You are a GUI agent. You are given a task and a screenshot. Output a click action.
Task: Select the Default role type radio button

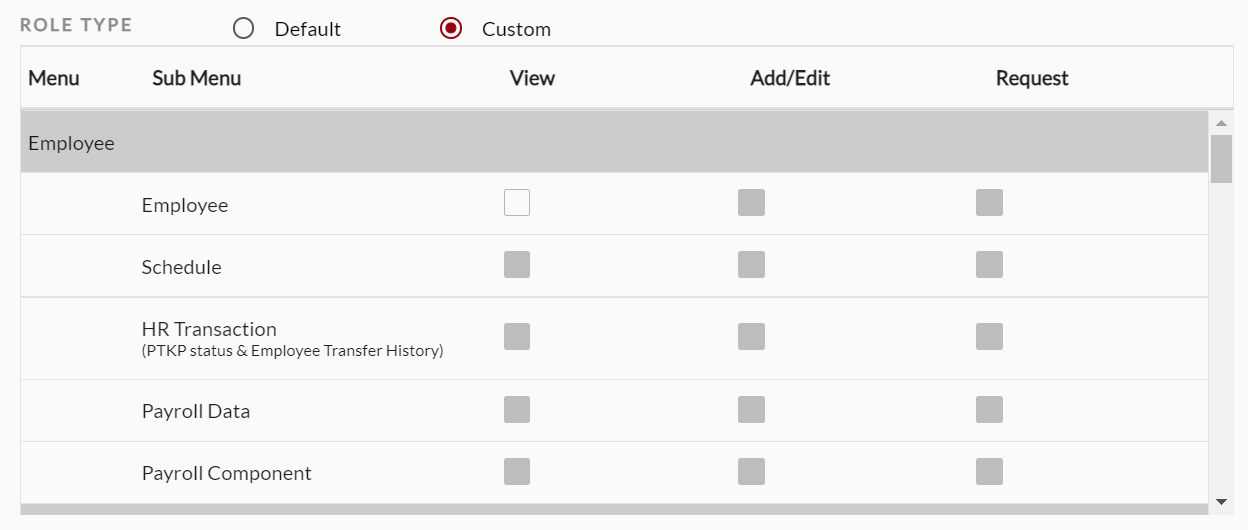[x=244, y=29]
